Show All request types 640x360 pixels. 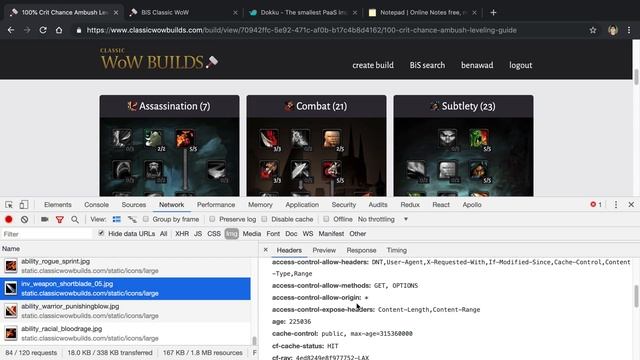(x=163, y=233)
